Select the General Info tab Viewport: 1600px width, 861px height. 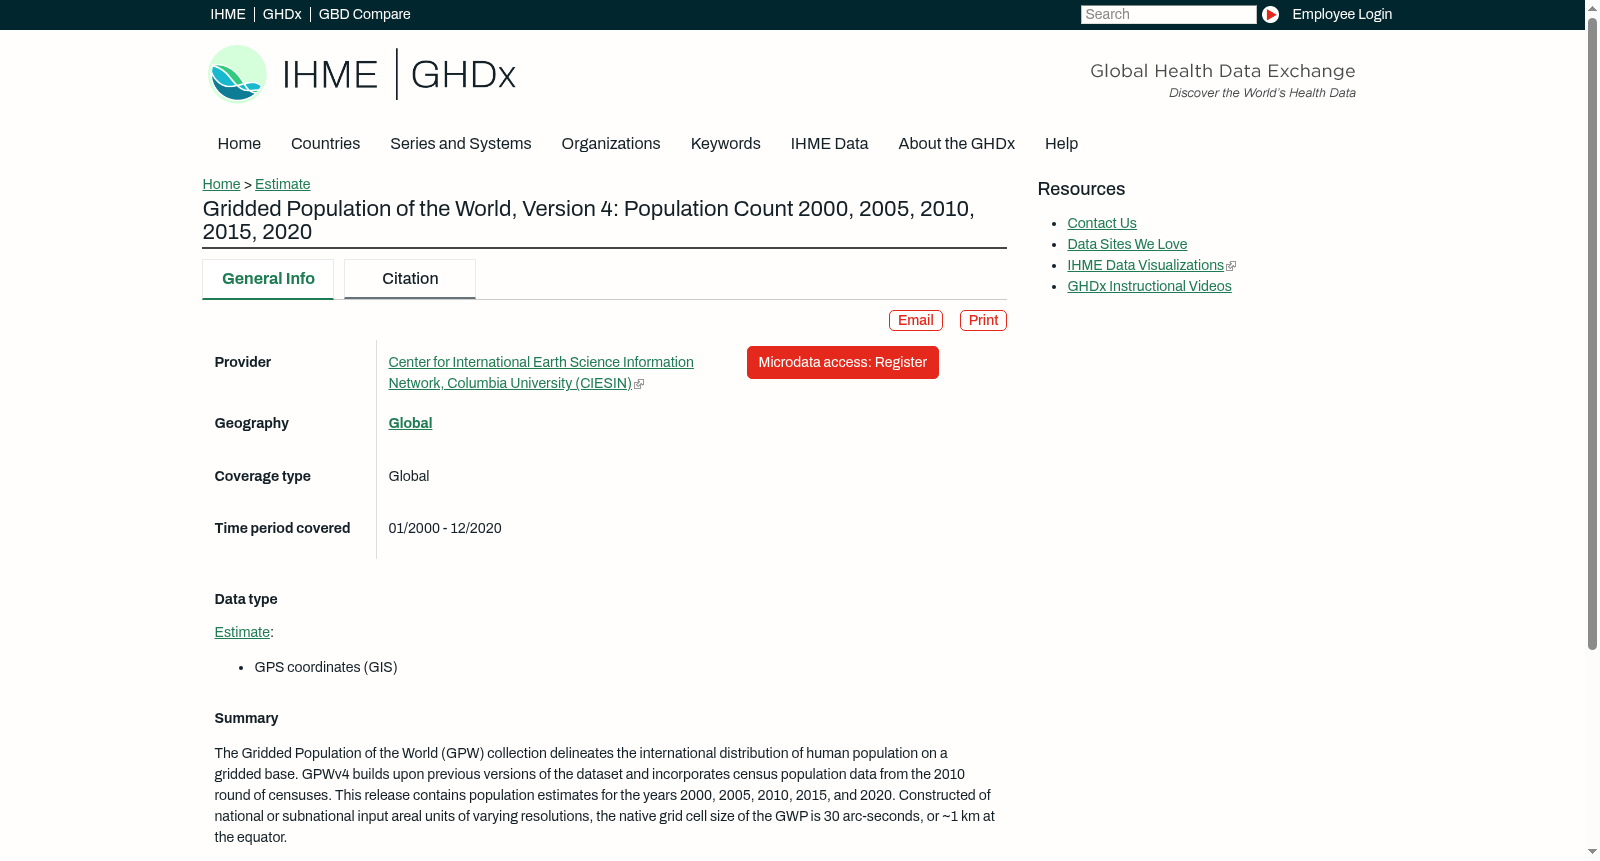[x=268, y=279]
